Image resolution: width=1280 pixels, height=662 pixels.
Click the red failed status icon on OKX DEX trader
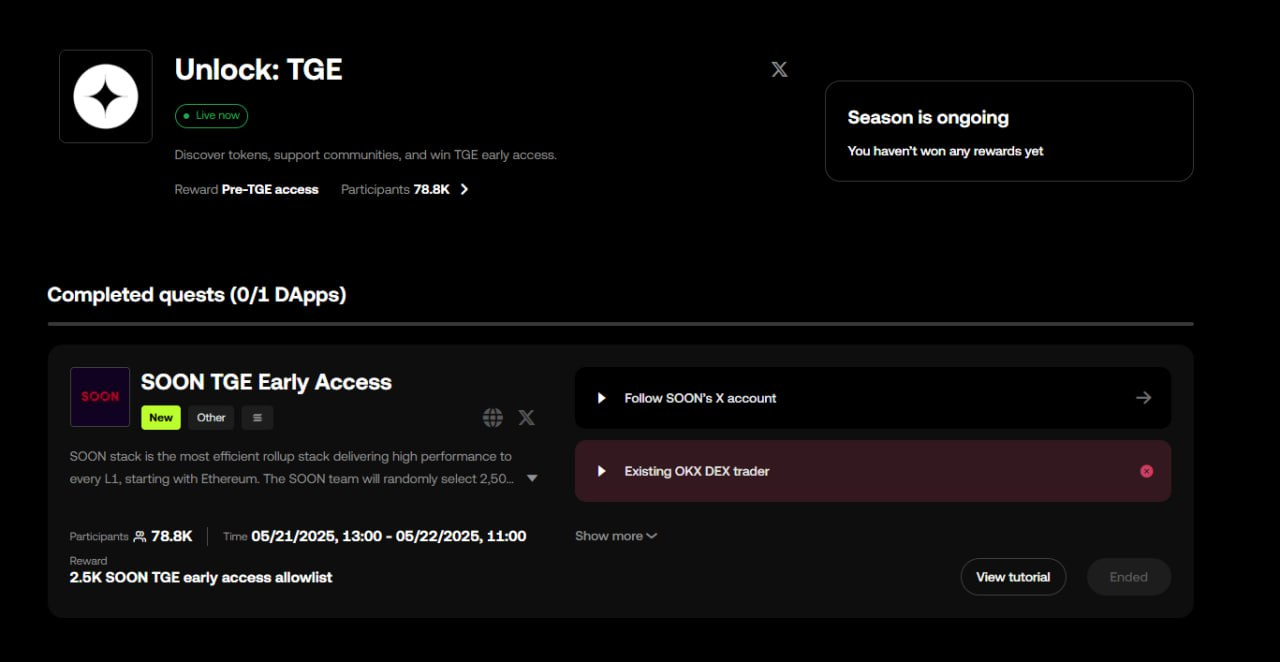click(1147, 471)
